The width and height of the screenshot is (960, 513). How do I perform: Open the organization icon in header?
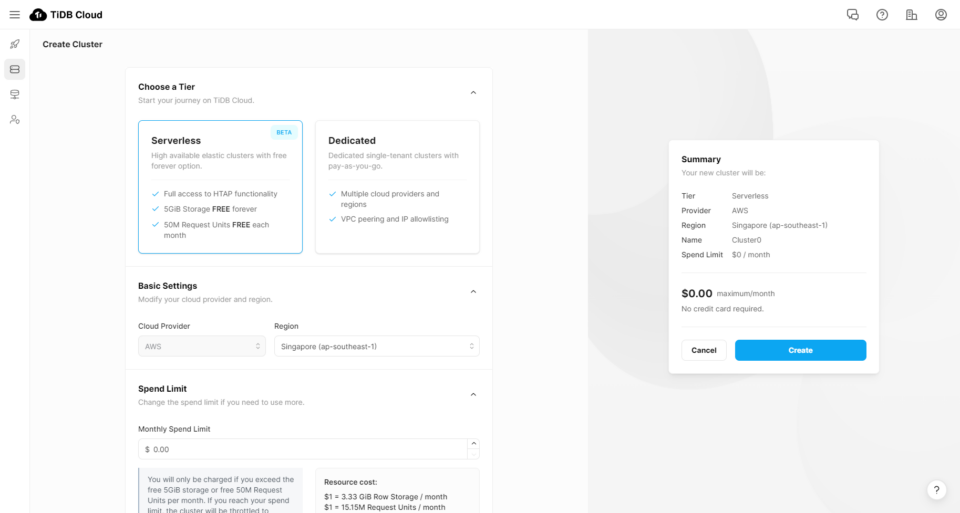(x=911, y=15)
